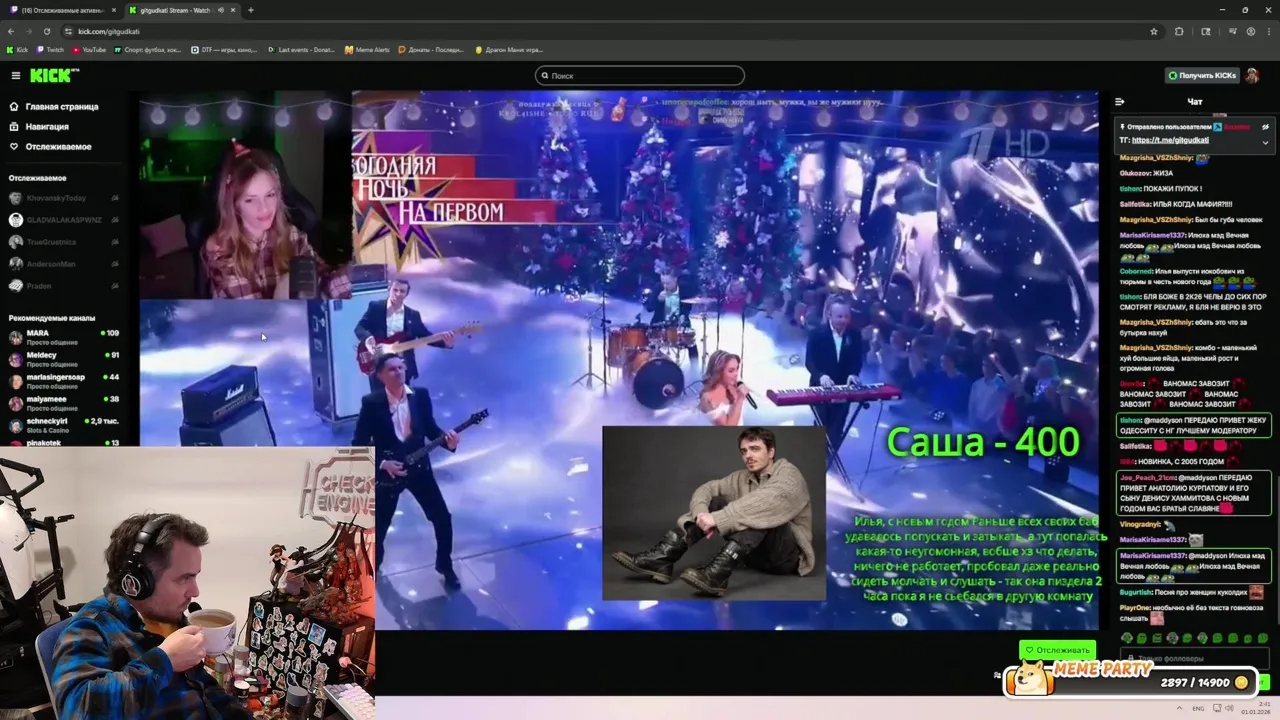Open Донаты - Последн bookmark
Image resolution: width=1280 pixels, height=720 pixels.
(432, 49)
